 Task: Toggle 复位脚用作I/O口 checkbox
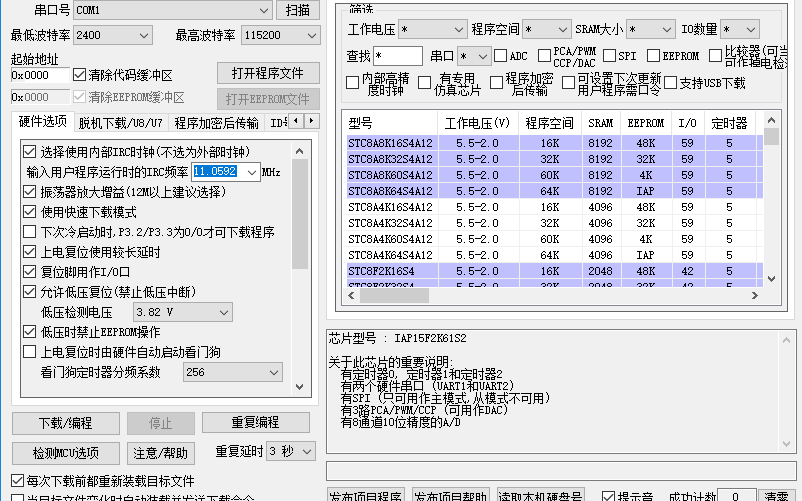[30, 271]
